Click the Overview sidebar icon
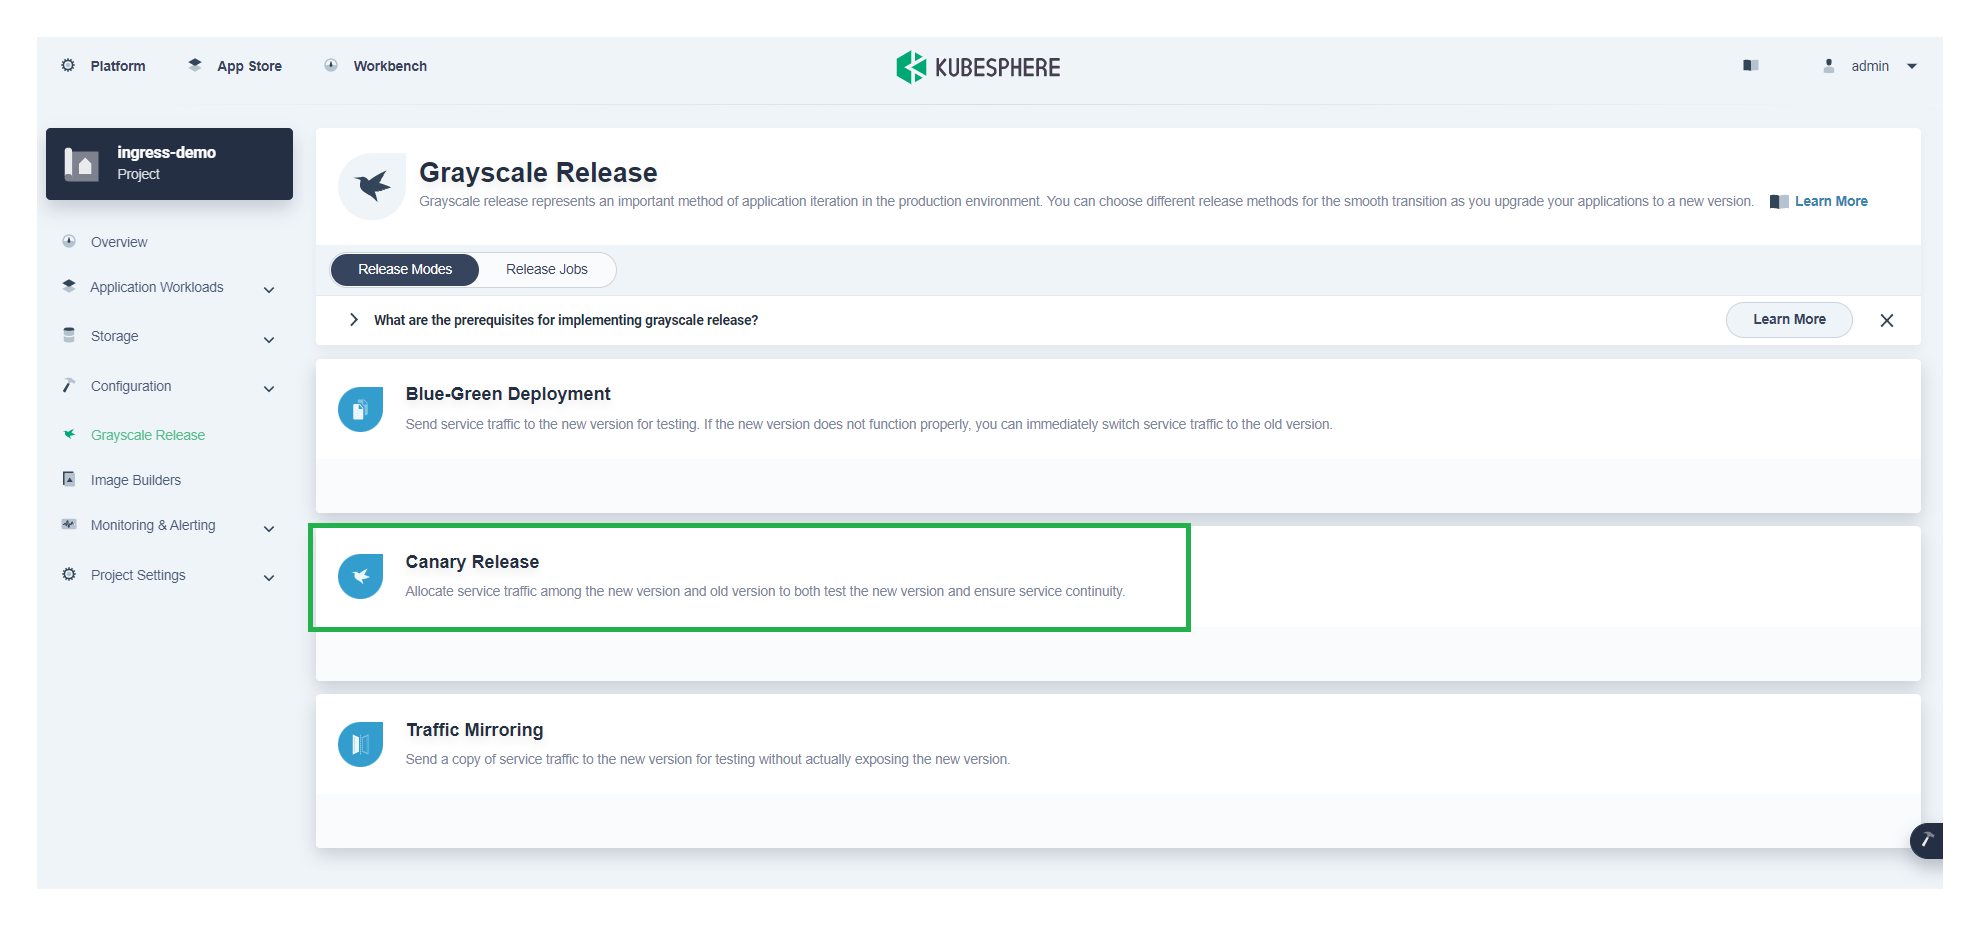The height and width of the screenshot is (926, 1980). tap(69, 241)
